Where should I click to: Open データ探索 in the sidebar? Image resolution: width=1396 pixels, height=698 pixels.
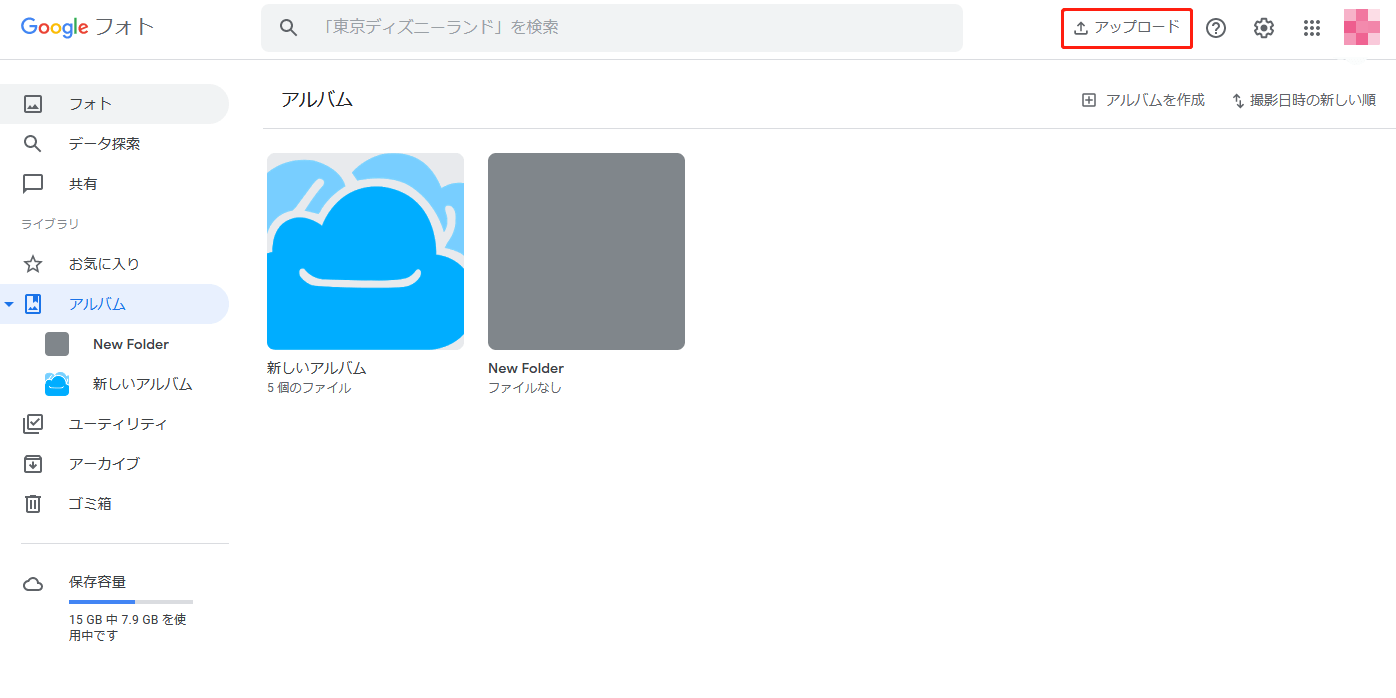[x=114, y=144]
